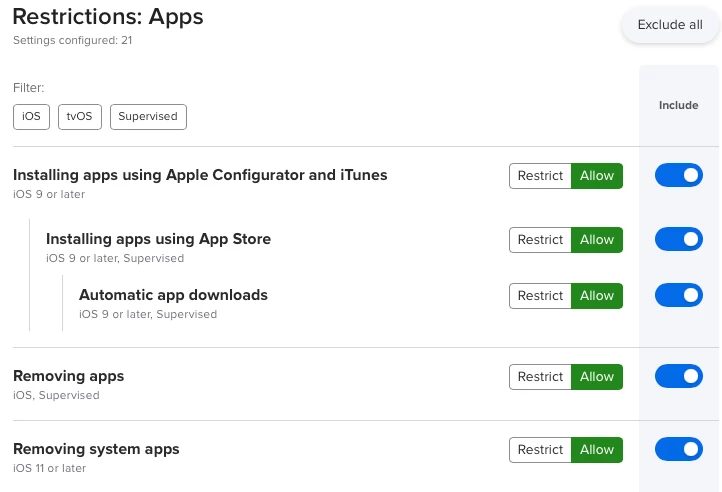722x492 pixels.
Task: Filter settings by tvOS
Action: (x=80, y=117)
